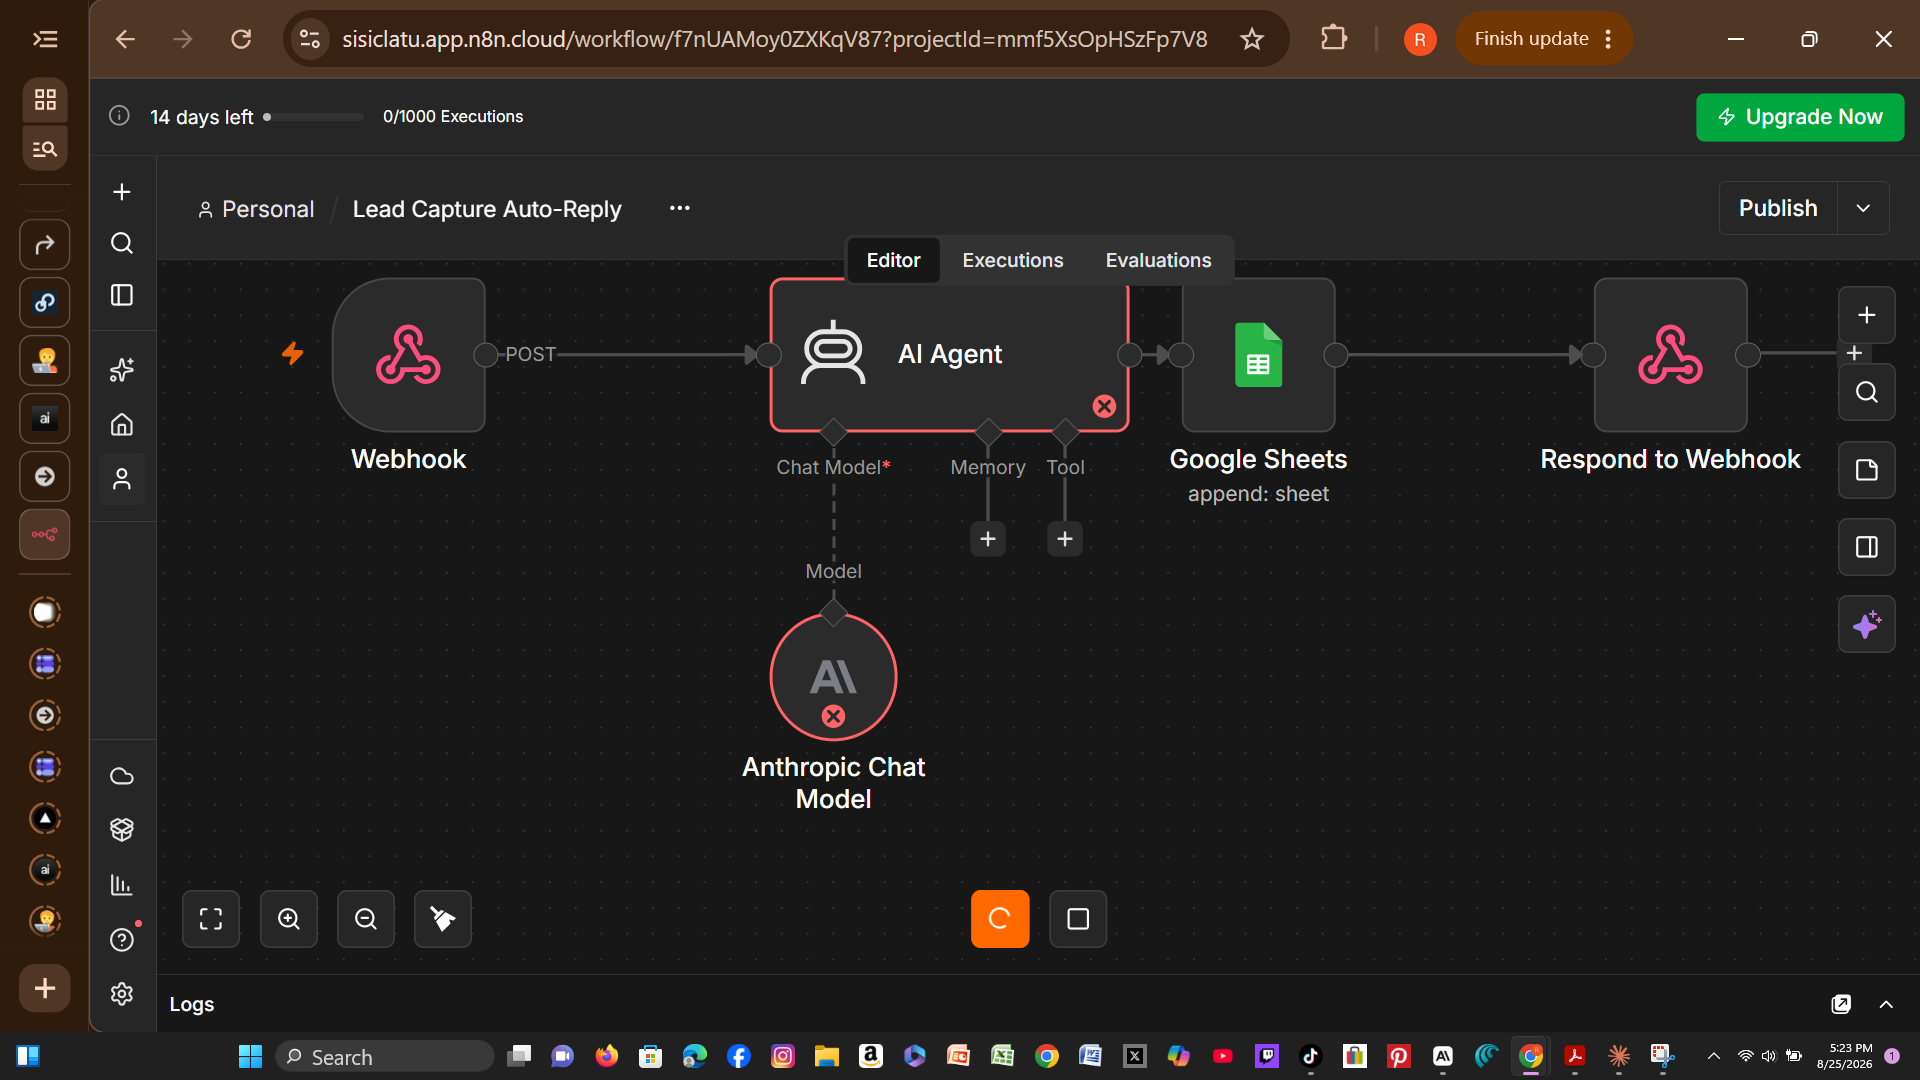Add a node after Respond to Webhook
This screenshot has width=1920, height=1080.
(x=1854, y=353)
